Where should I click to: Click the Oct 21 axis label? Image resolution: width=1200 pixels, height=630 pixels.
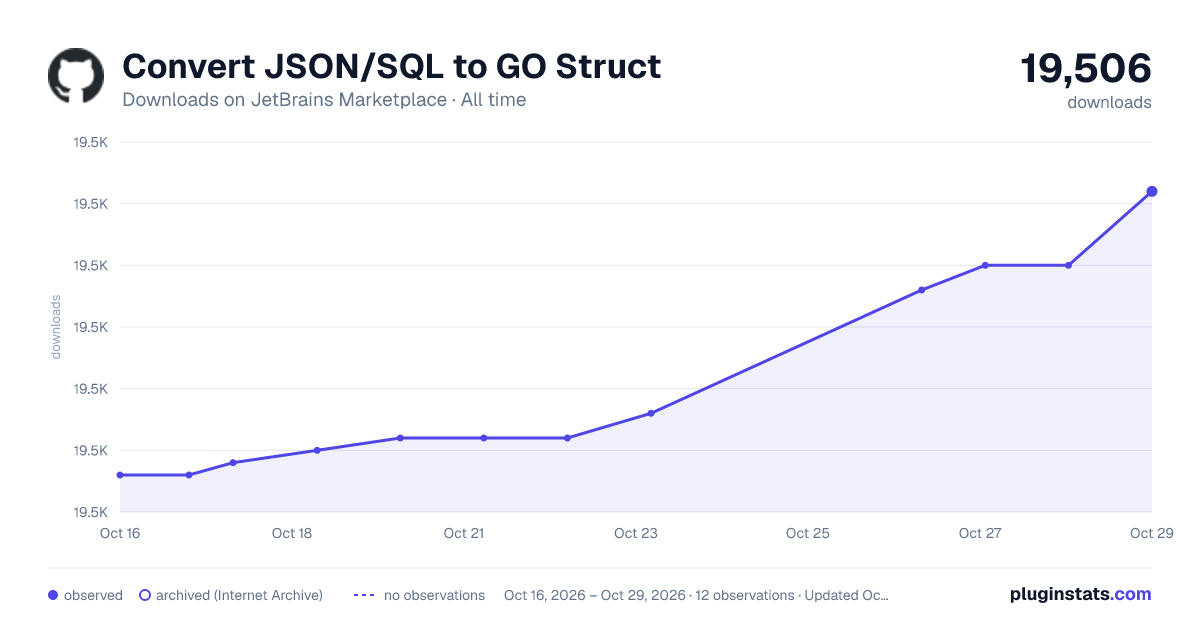point(464,533)
